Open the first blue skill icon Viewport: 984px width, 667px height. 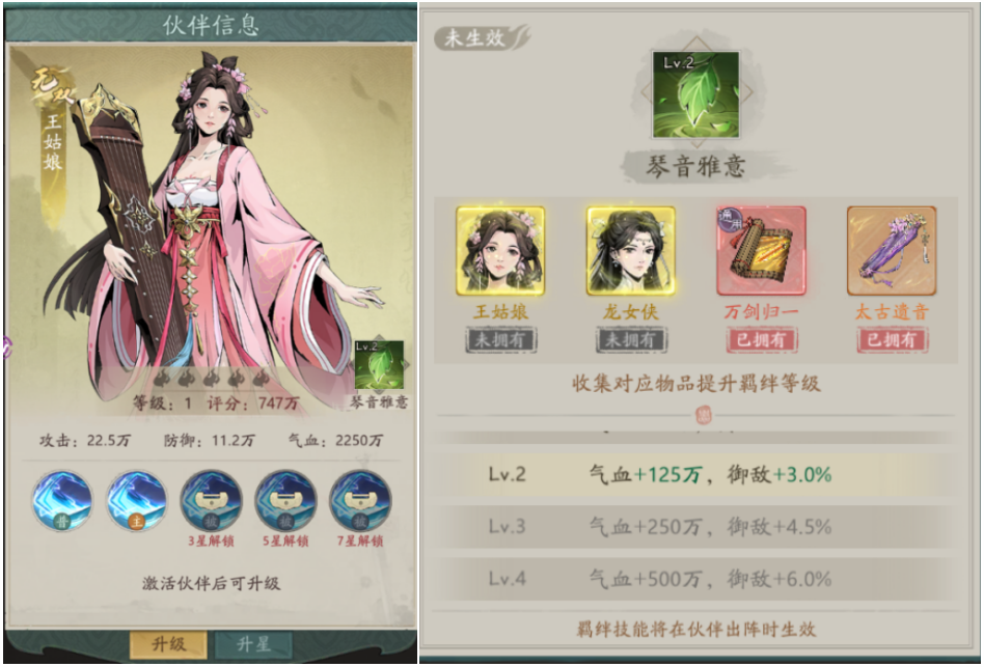tap(62, 501)
